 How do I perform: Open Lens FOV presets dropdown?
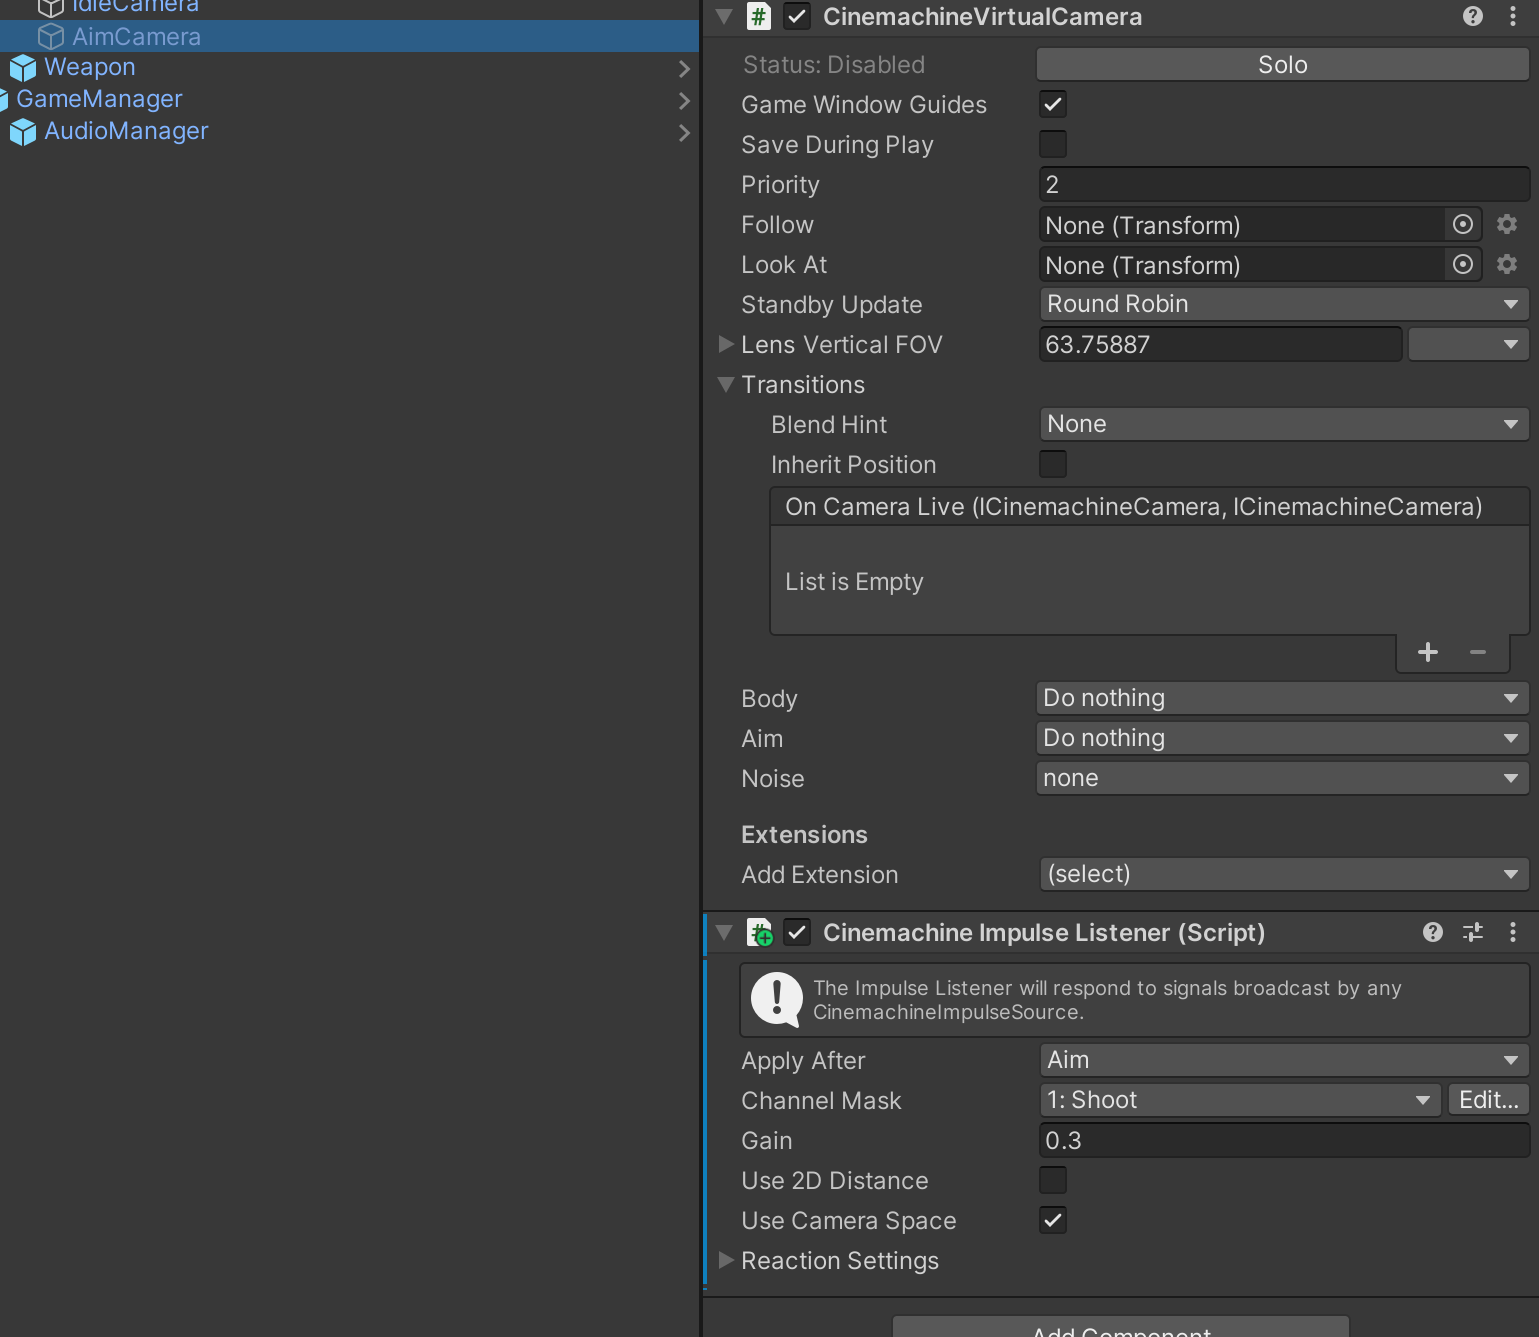point(1468,344)
